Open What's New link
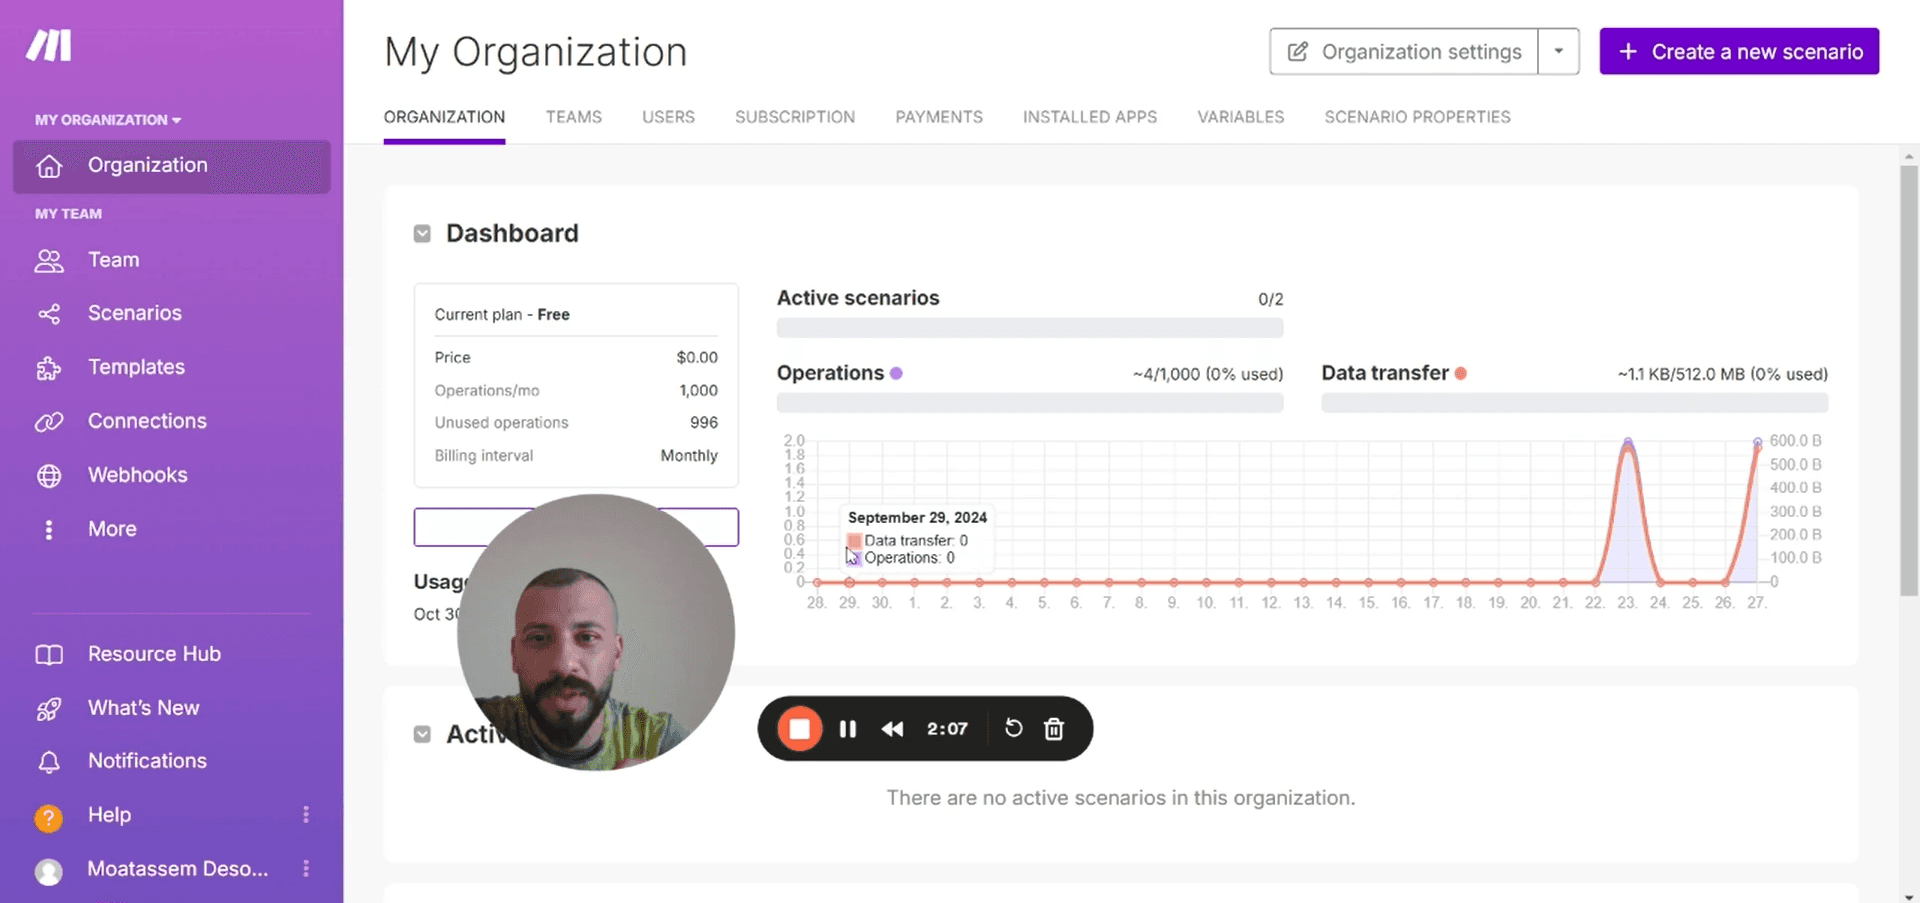Image resolution: width=1920 pixels, height=903 pixels. [143, 708]
